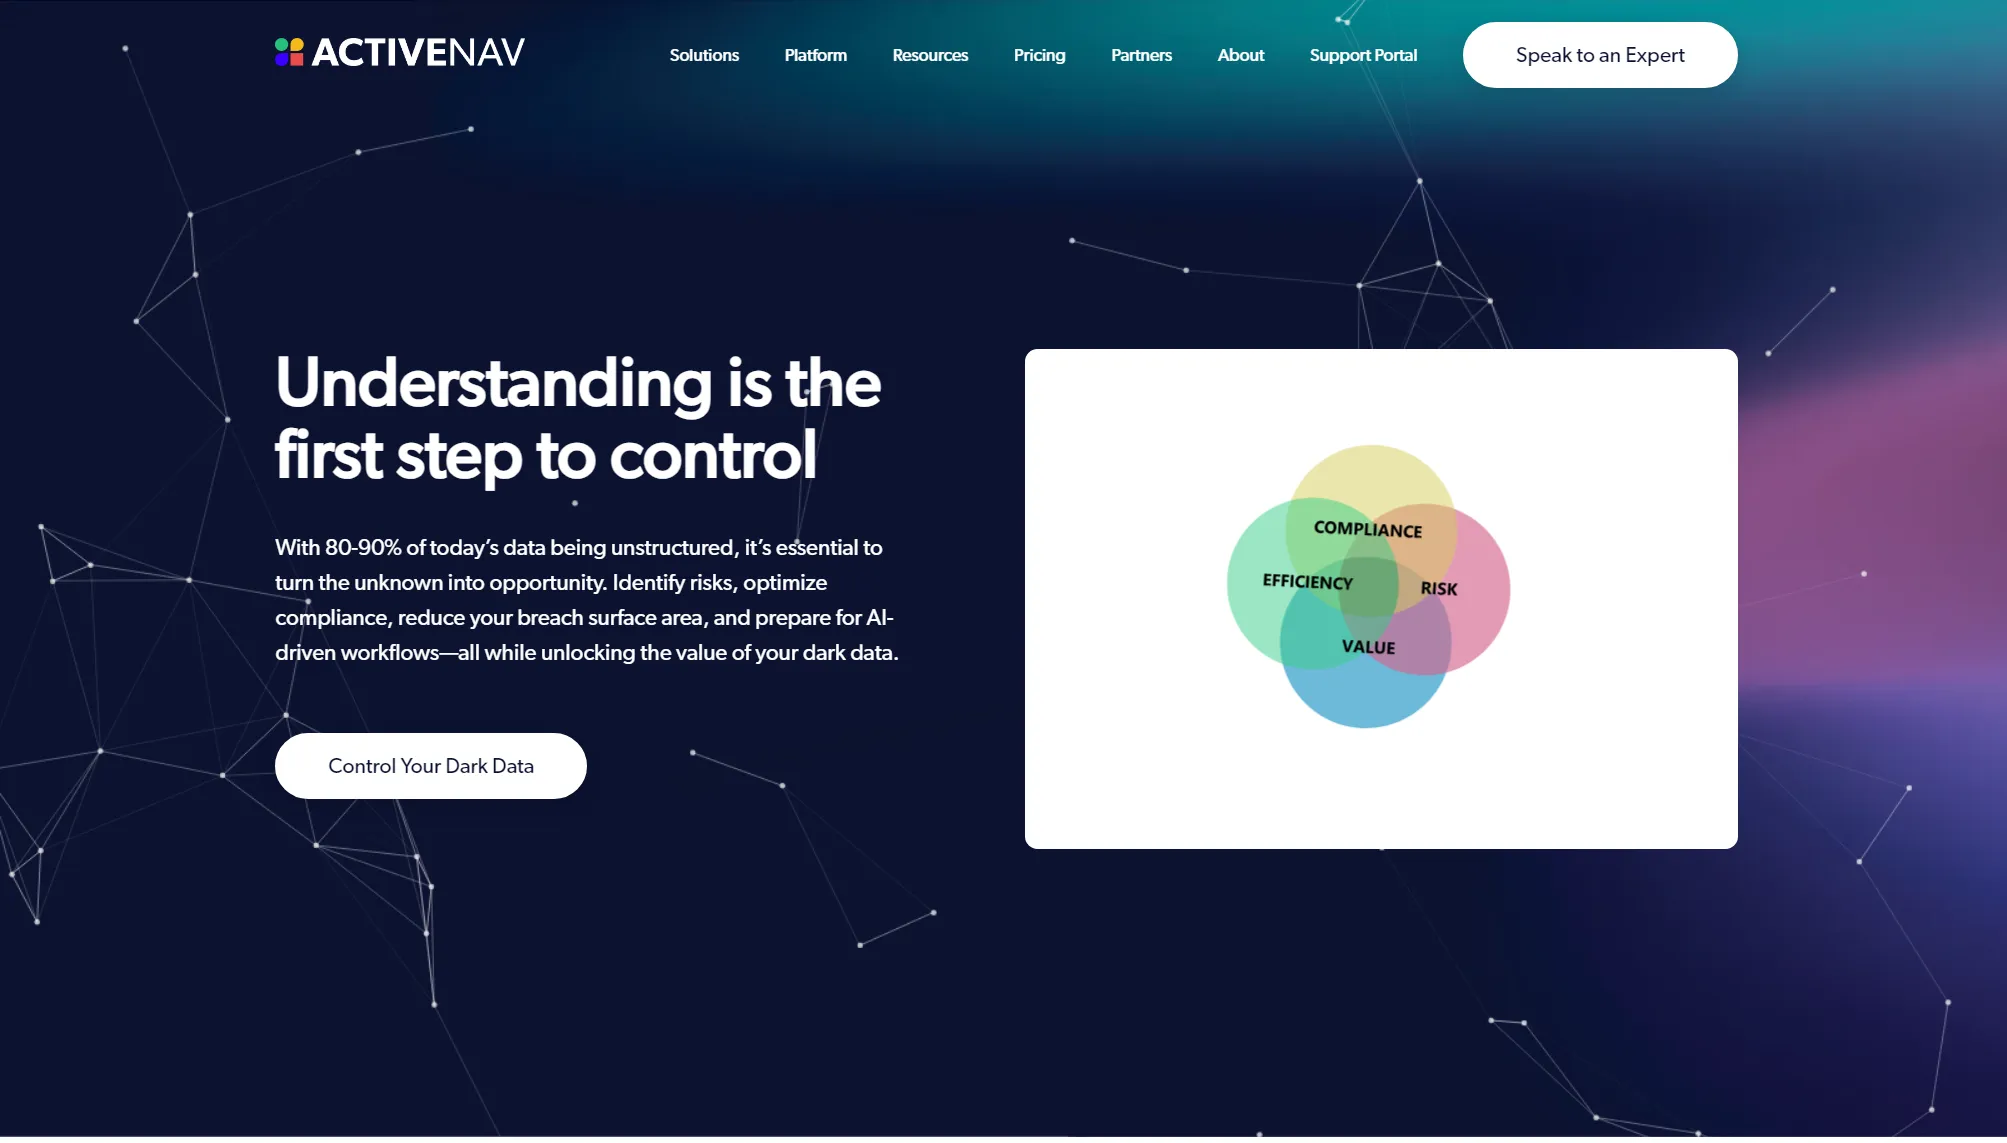Expand the Solutions dropdown menu

704,55
